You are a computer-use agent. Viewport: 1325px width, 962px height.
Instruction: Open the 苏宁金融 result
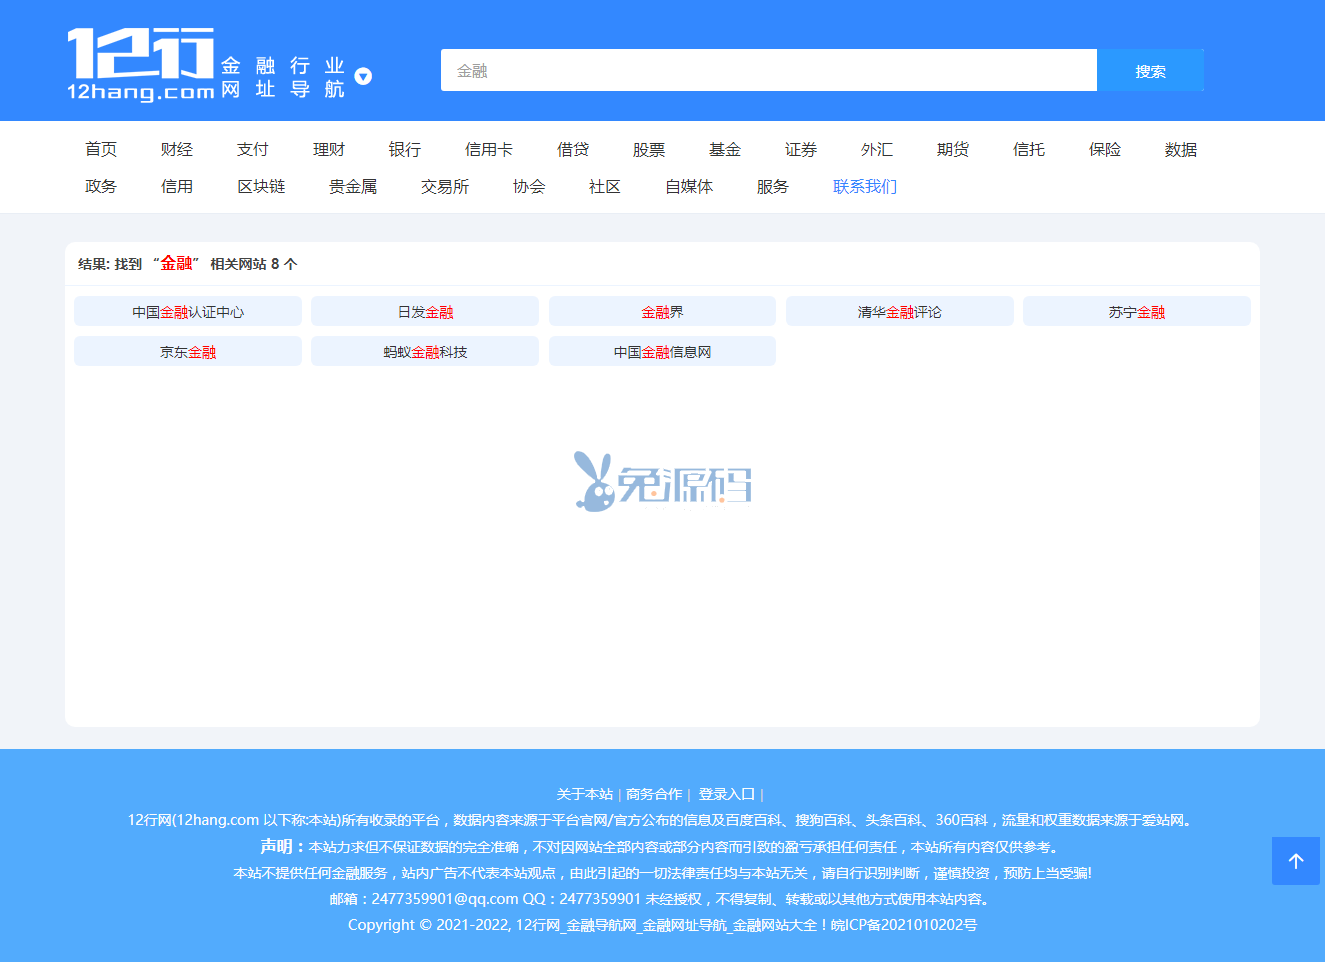(x=1137, y=311)
